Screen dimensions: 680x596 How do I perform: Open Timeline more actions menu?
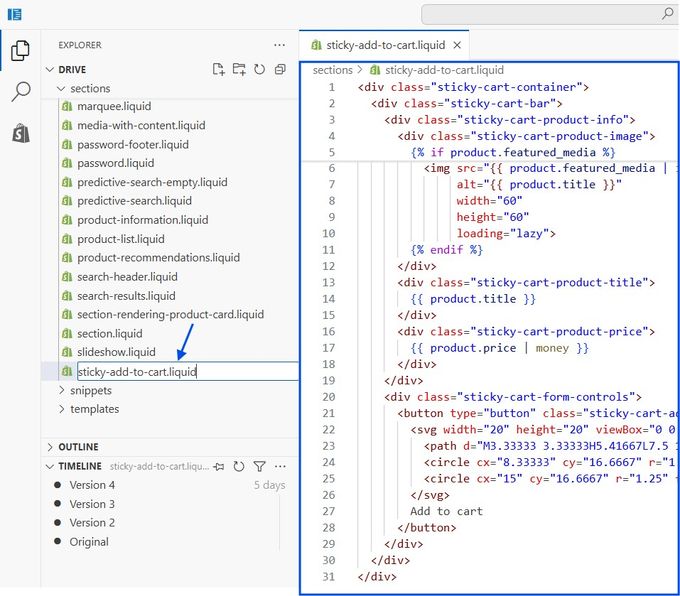[280, 466]
